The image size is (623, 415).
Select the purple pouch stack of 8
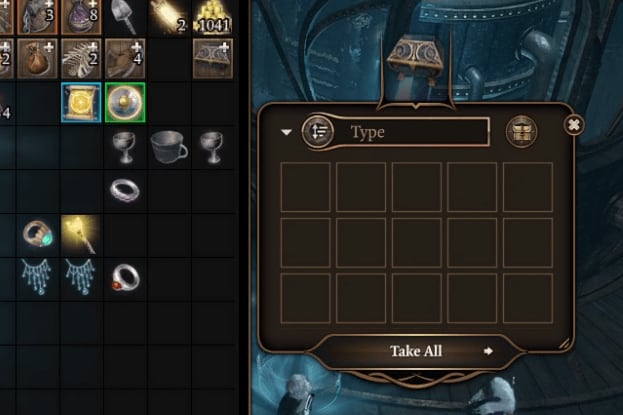tap(81, 17)
